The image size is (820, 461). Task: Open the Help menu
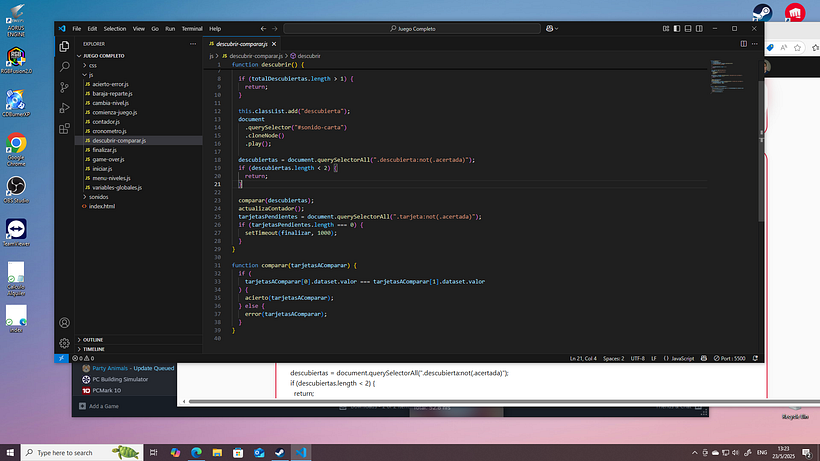click(215, 29)
